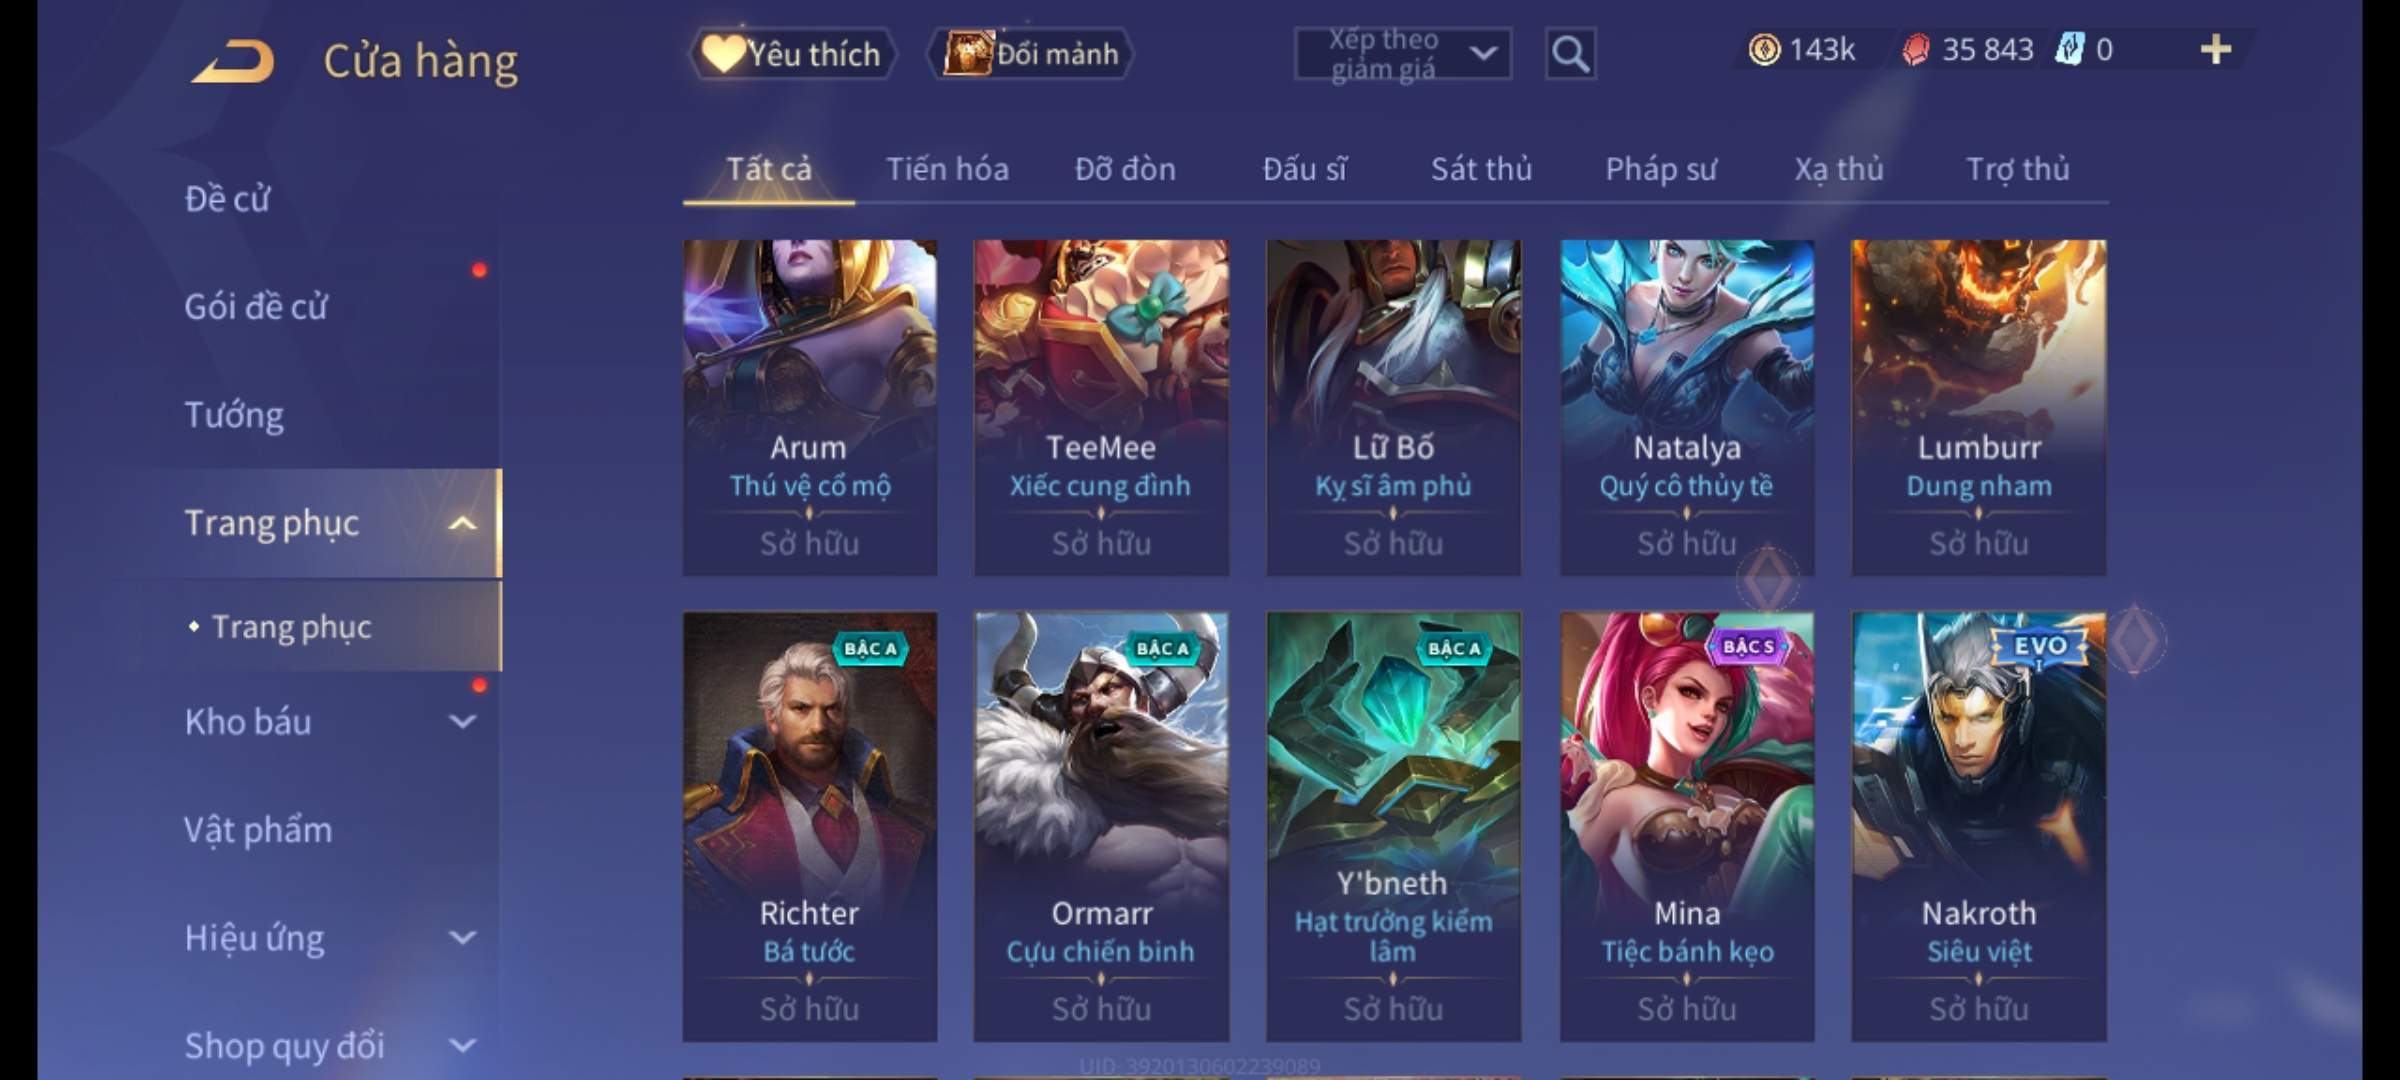Switch to the Tiến hóa tab

(x=947, y=169)
